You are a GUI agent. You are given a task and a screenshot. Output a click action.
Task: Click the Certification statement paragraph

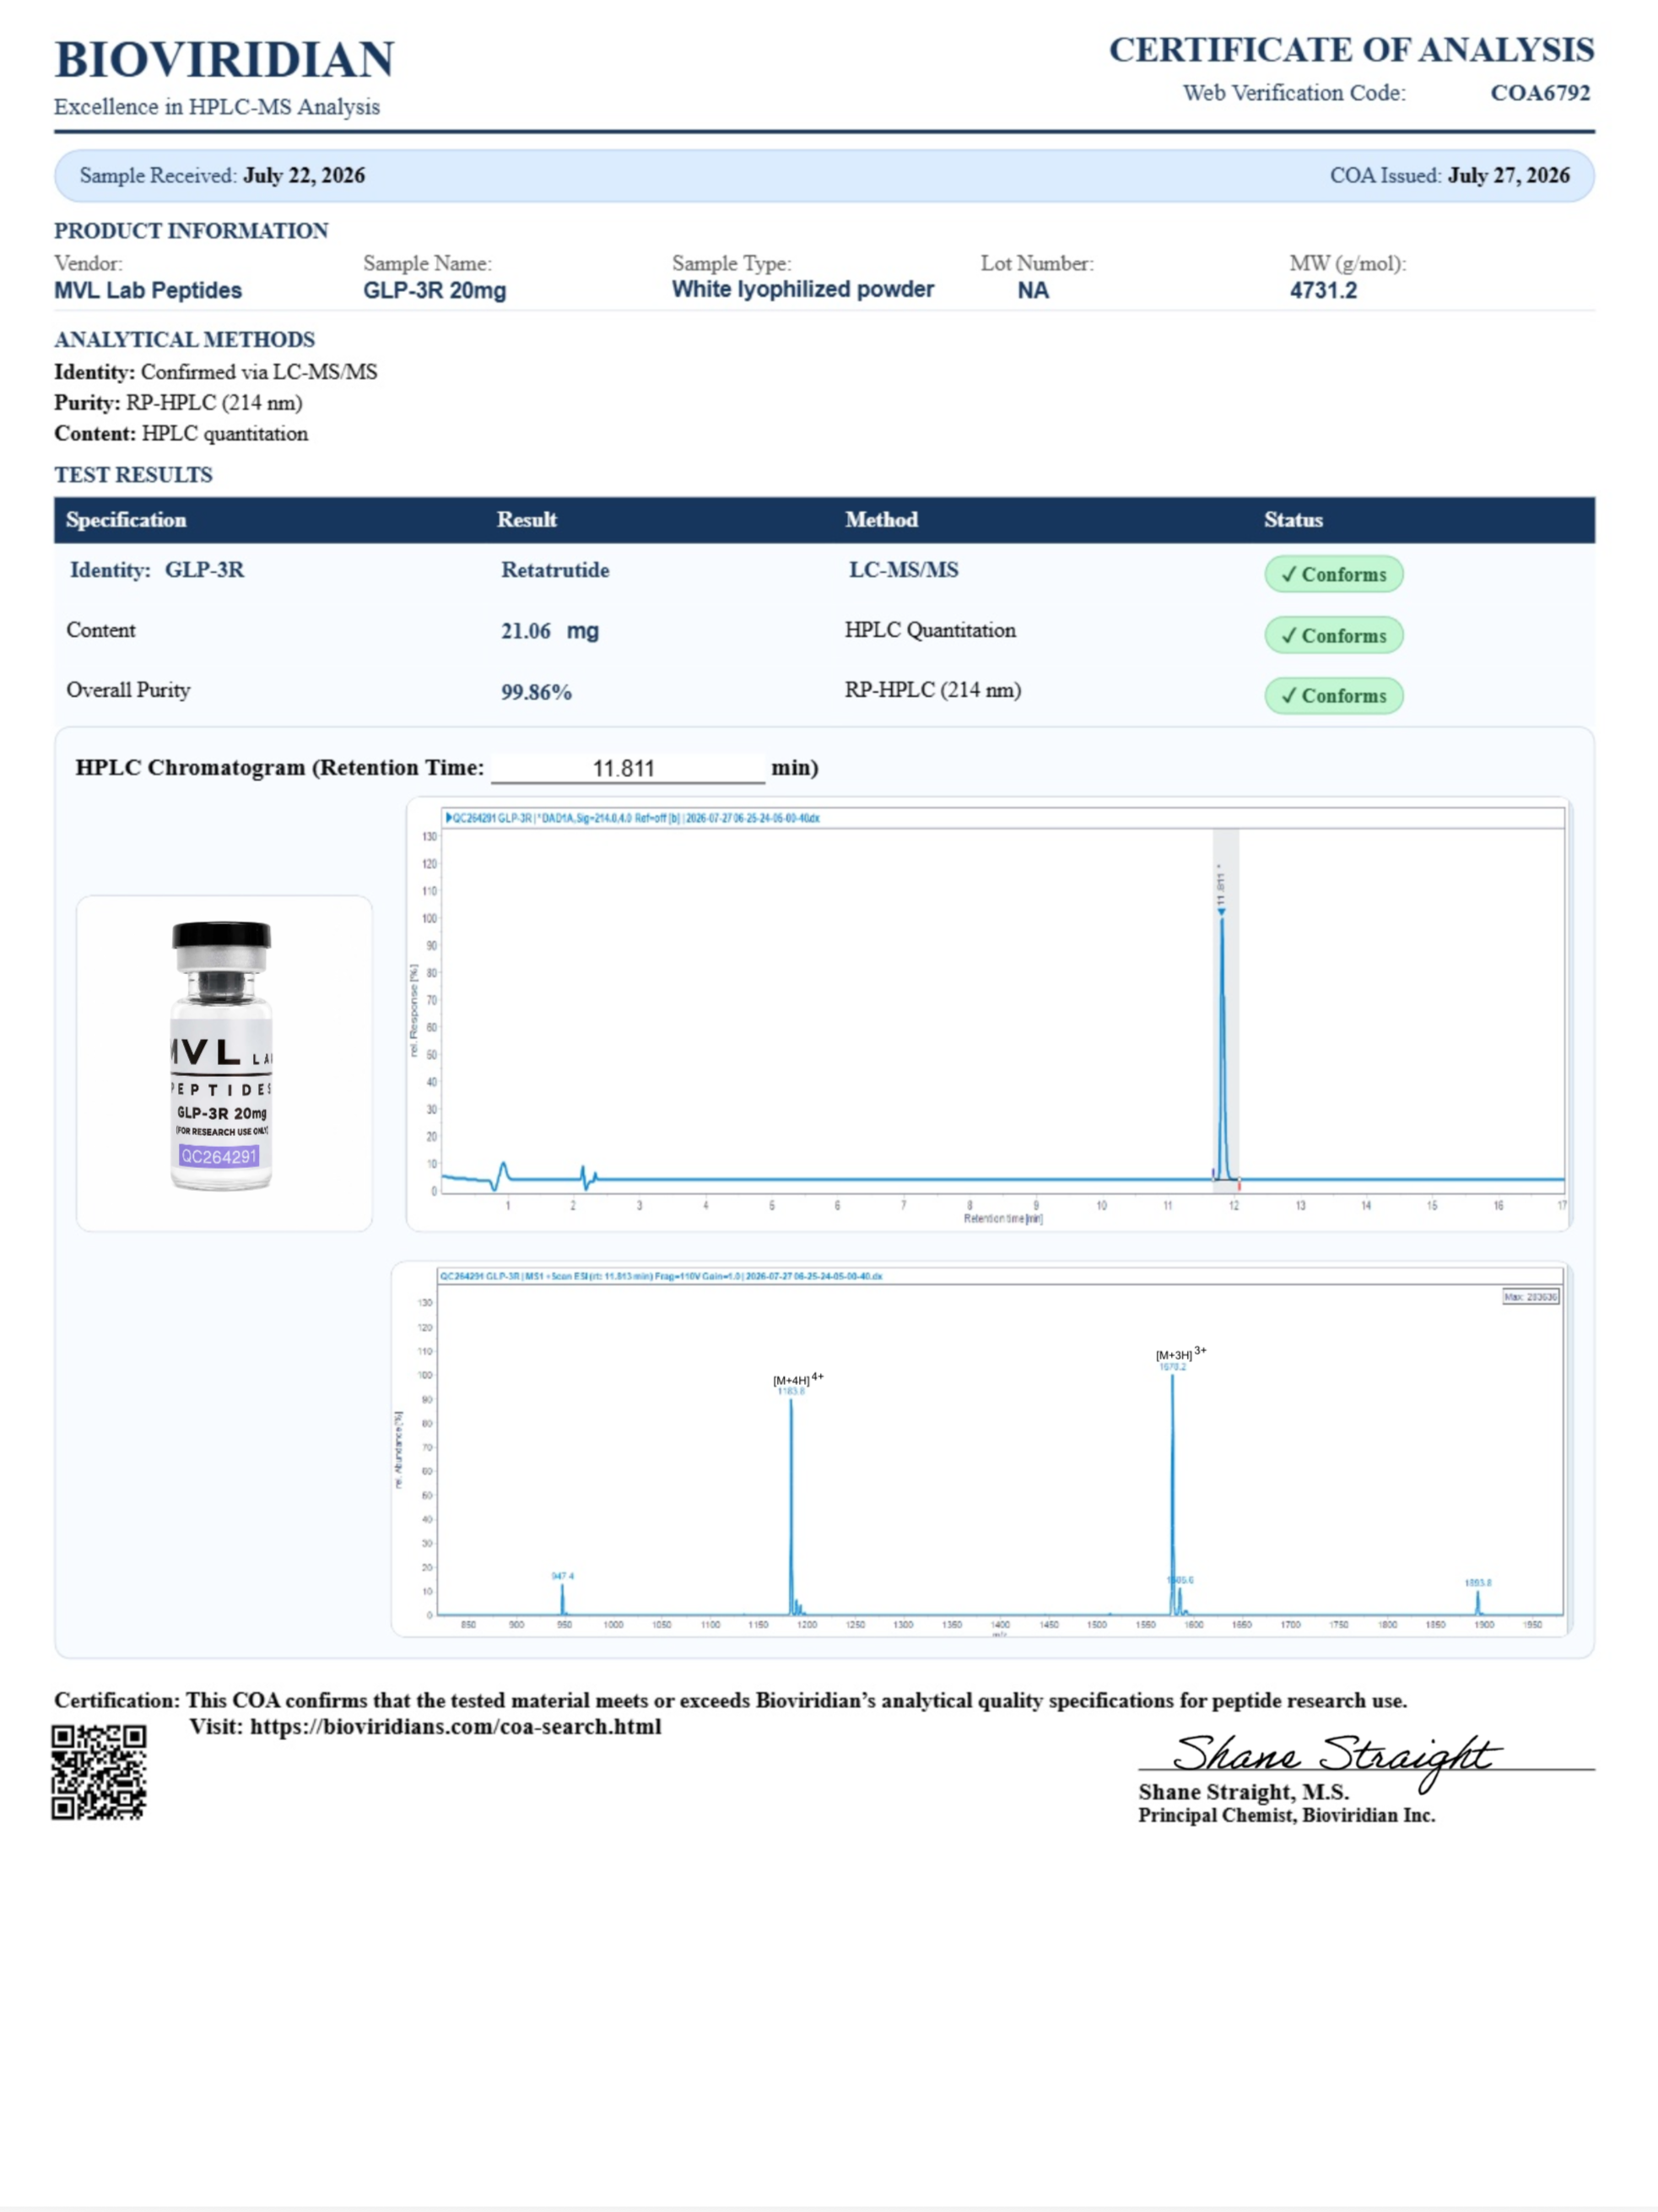731,1701
